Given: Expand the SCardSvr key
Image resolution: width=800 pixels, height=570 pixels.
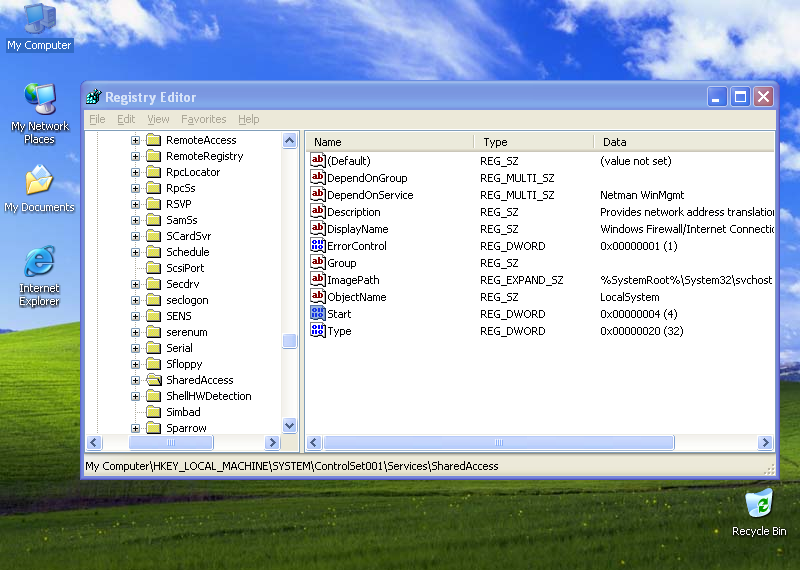Looking at the screenshot, I should 135,236.
